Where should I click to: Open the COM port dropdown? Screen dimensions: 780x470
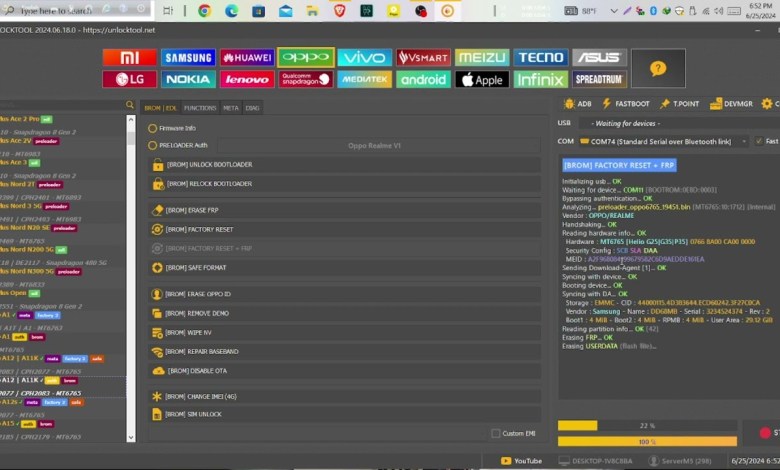tap(664, 141)
